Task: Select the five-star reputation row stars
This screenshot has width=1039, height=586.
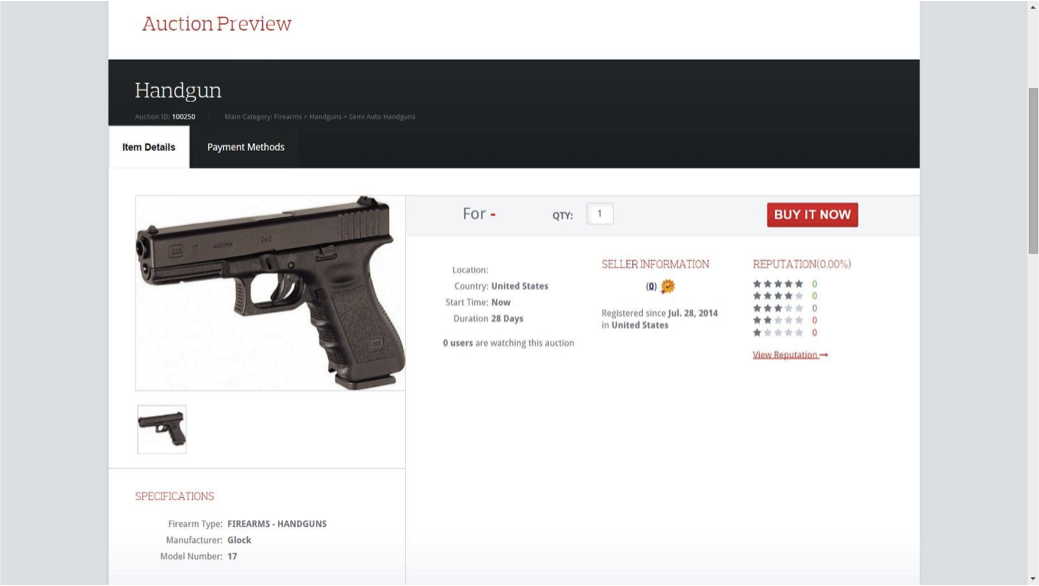Action: (x=778, y=284)
